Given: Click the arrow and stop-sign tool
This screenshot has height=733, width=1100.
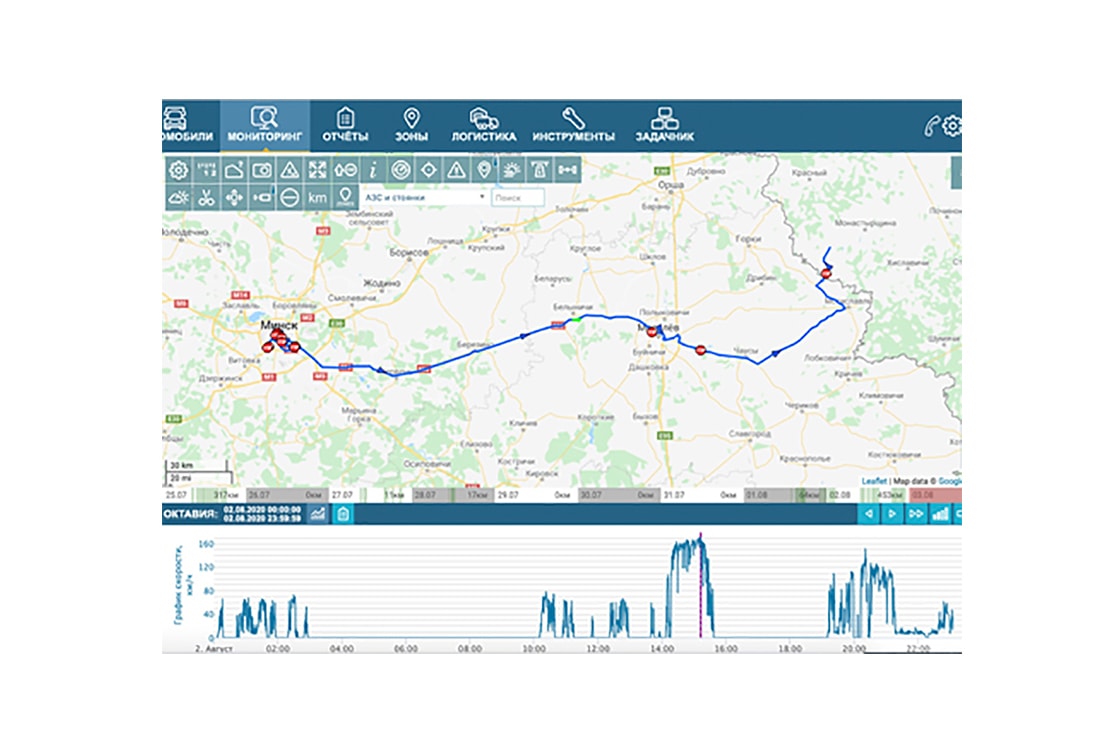Looking at the screenshot, I should (x=345, y=170).
